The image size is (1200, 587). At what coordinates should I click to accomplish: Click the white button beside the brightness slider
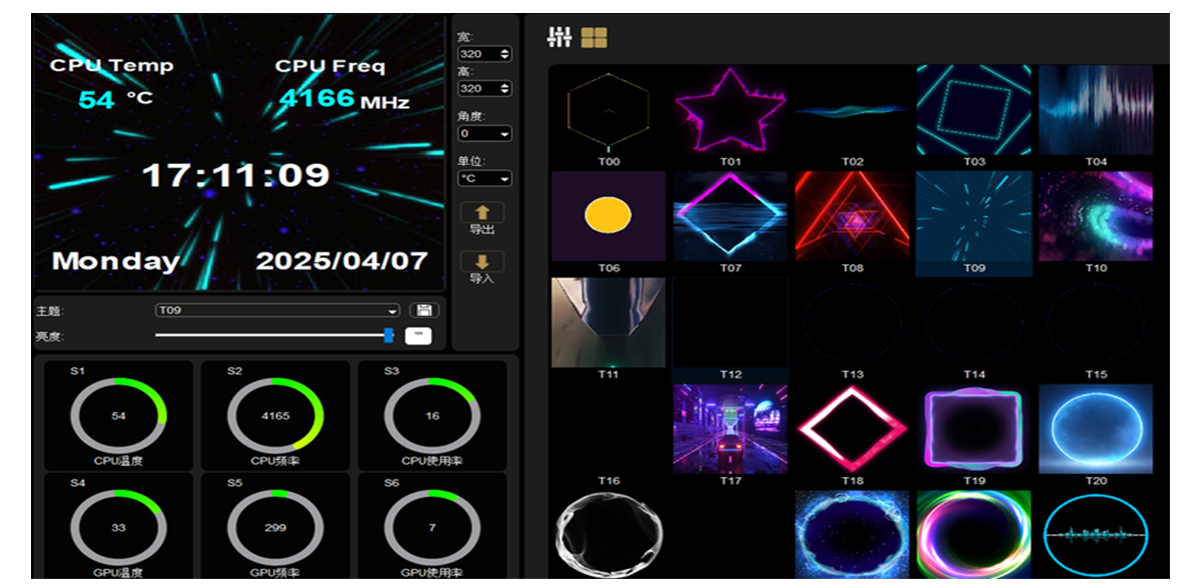pos(418,336)
